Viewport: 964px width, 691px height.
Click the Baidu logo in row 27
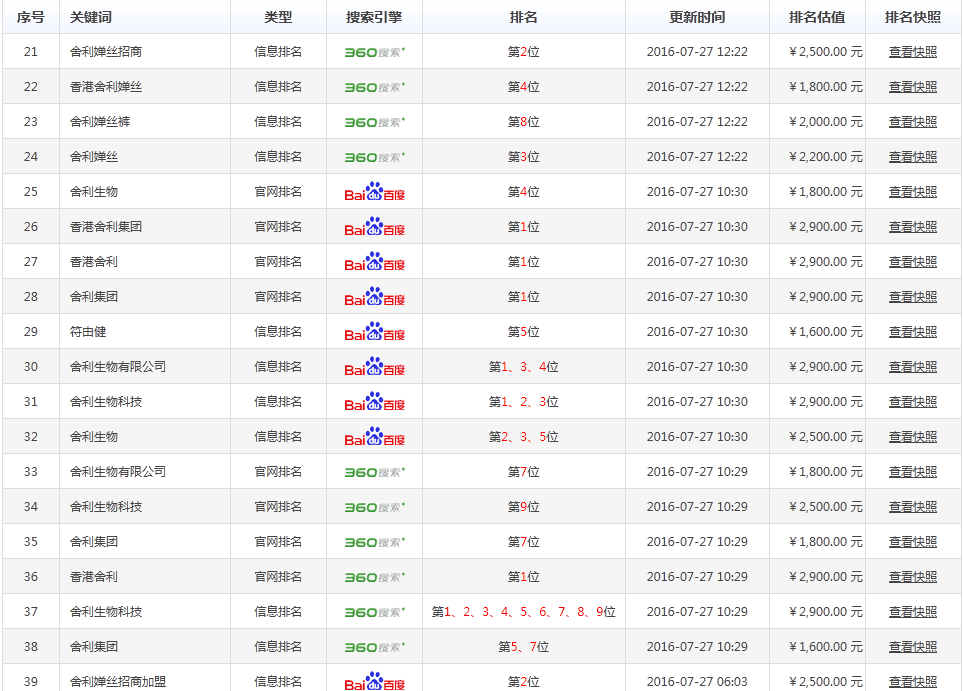(374, 262)
